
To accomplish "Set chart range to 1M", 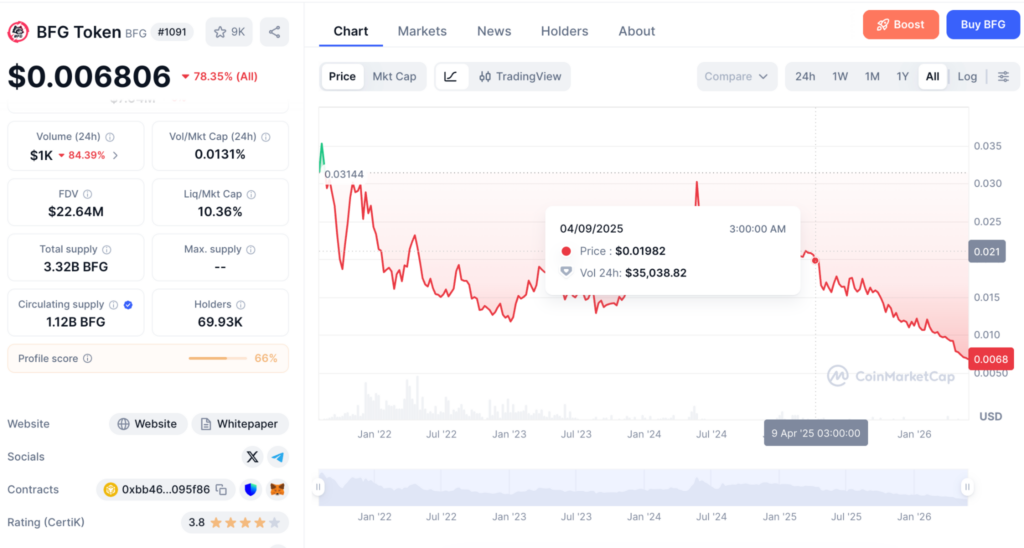I will point(872,76).
